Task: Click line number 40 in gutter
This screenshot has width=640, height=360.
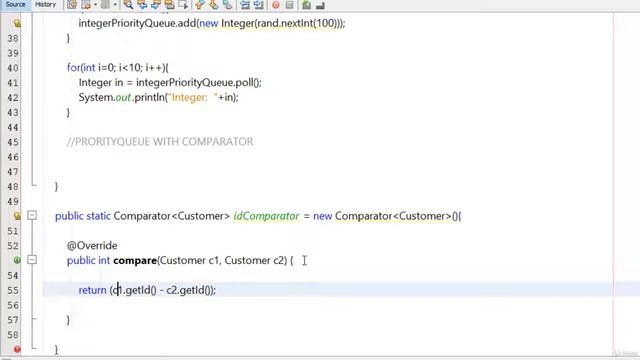Action: pyautogui.click(x=13, y=68)
